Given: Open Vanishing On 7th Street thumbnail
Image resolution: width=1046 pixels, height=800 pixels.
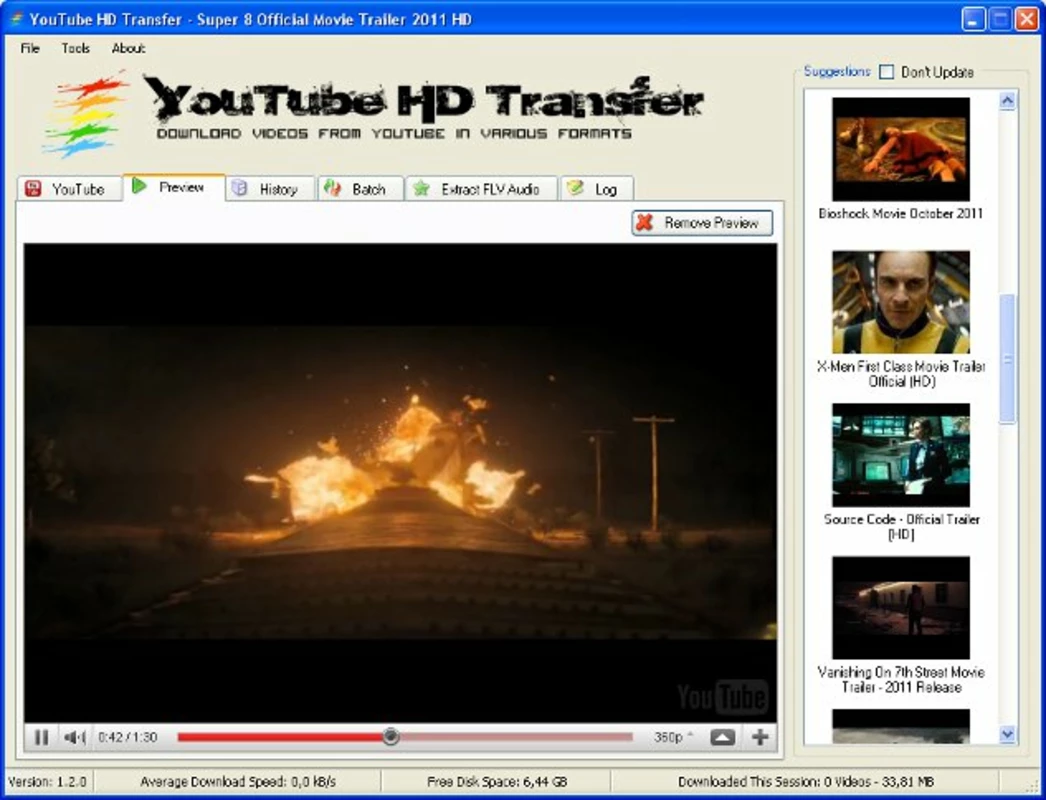Looking at the screenshot, I should pyautogui.click(x=901, y=608).
